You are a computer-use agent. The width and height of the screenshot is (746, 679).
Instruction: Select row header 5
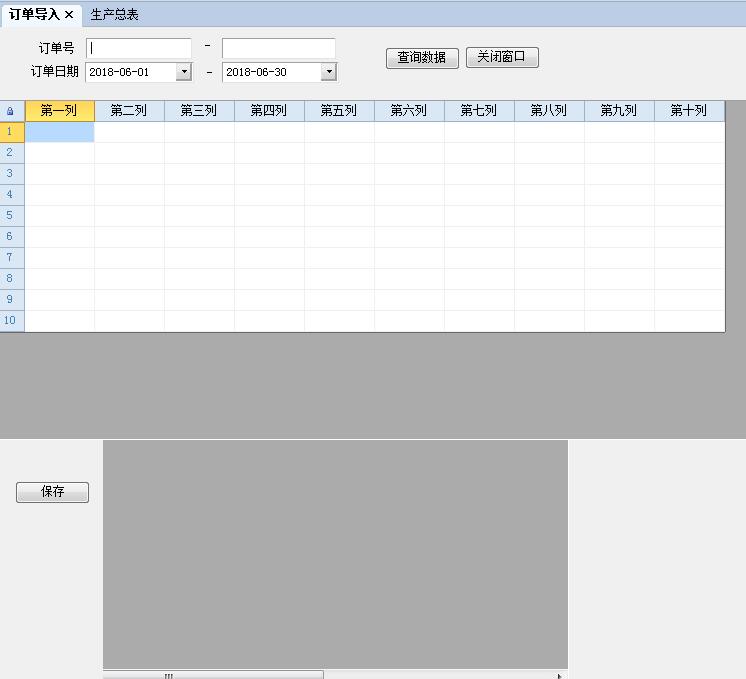(x=12, y=216)
